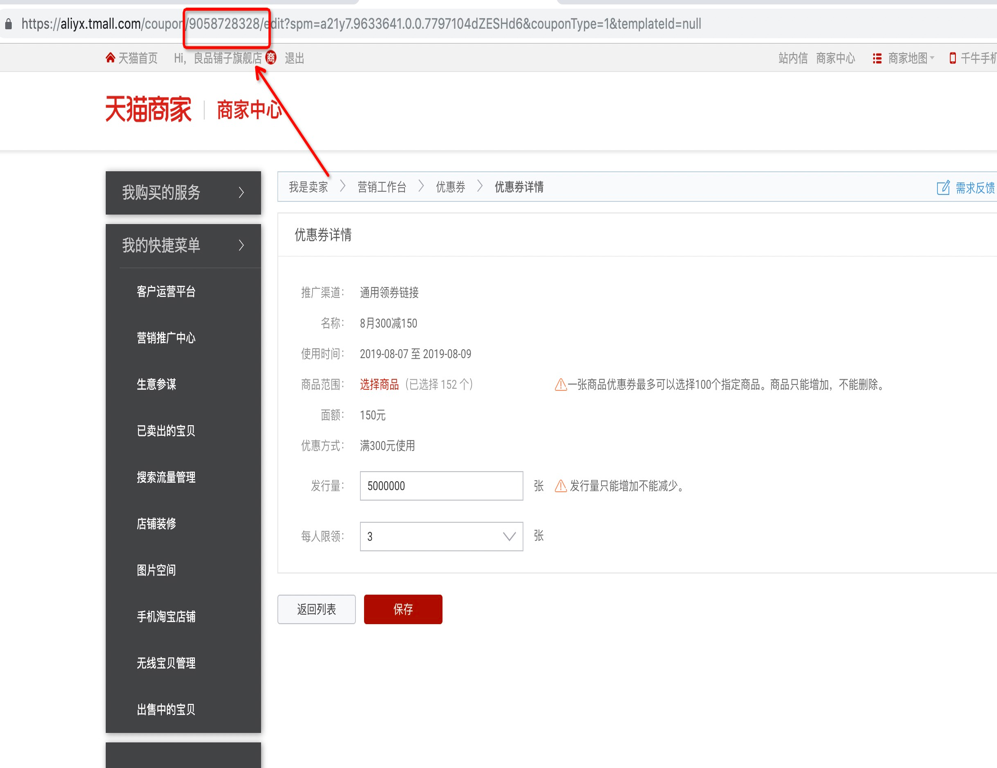997x768 pixels.
Task: Click the red badge beside 良品铺子旗舰店
Action: pyautogui.click(x=271, y=57)
